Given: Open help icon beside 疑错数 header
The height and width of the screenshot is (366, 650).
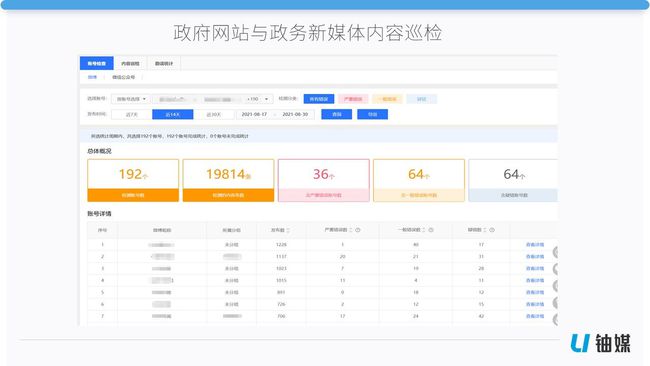Looking at the screenshot, I should click(x=492, y=230).
